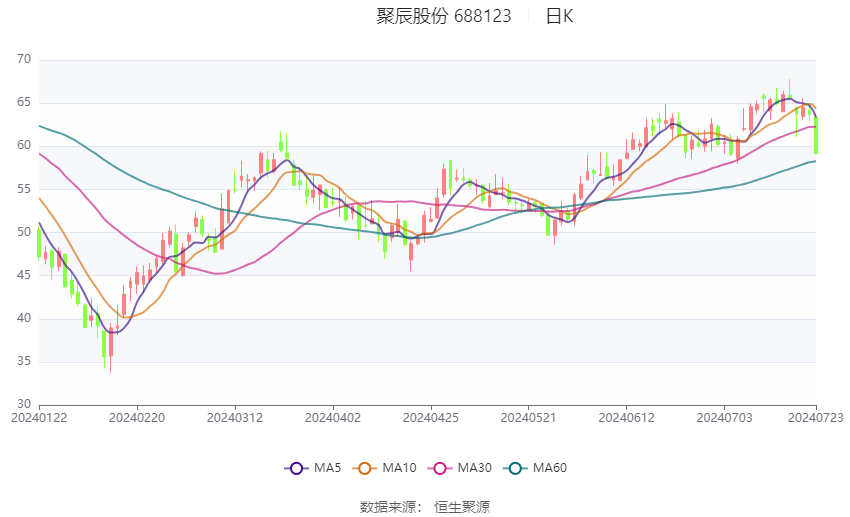Click the data source text 恒生聚源

tap(462, 507)
